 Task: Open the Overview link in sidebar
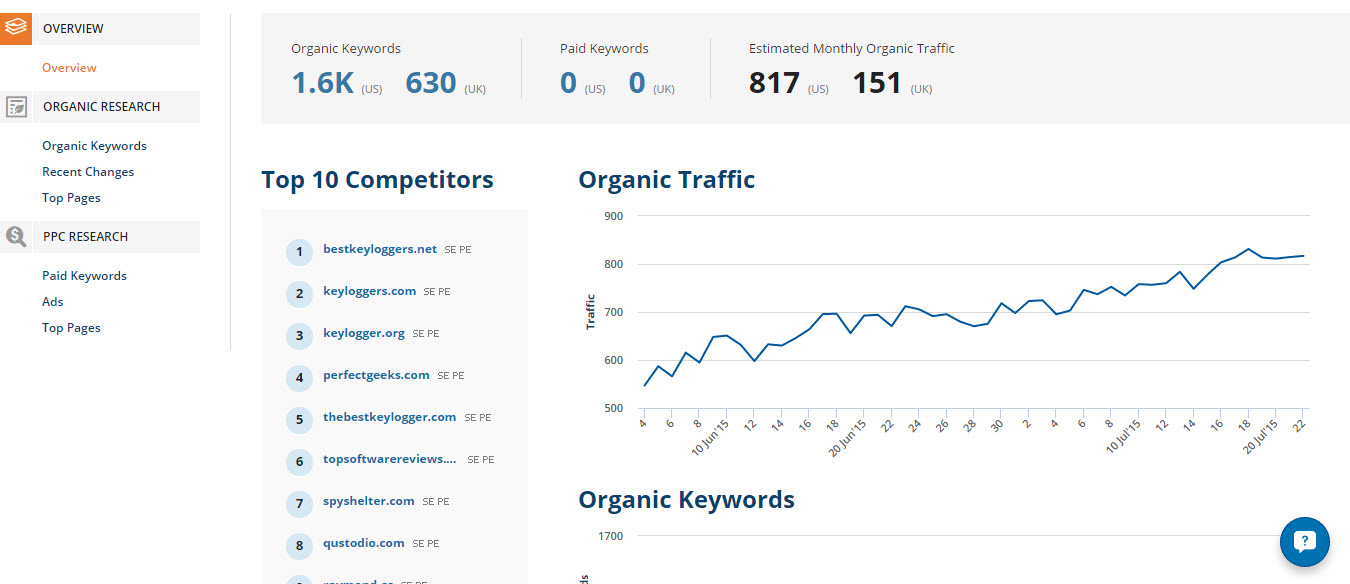point(69,68)
